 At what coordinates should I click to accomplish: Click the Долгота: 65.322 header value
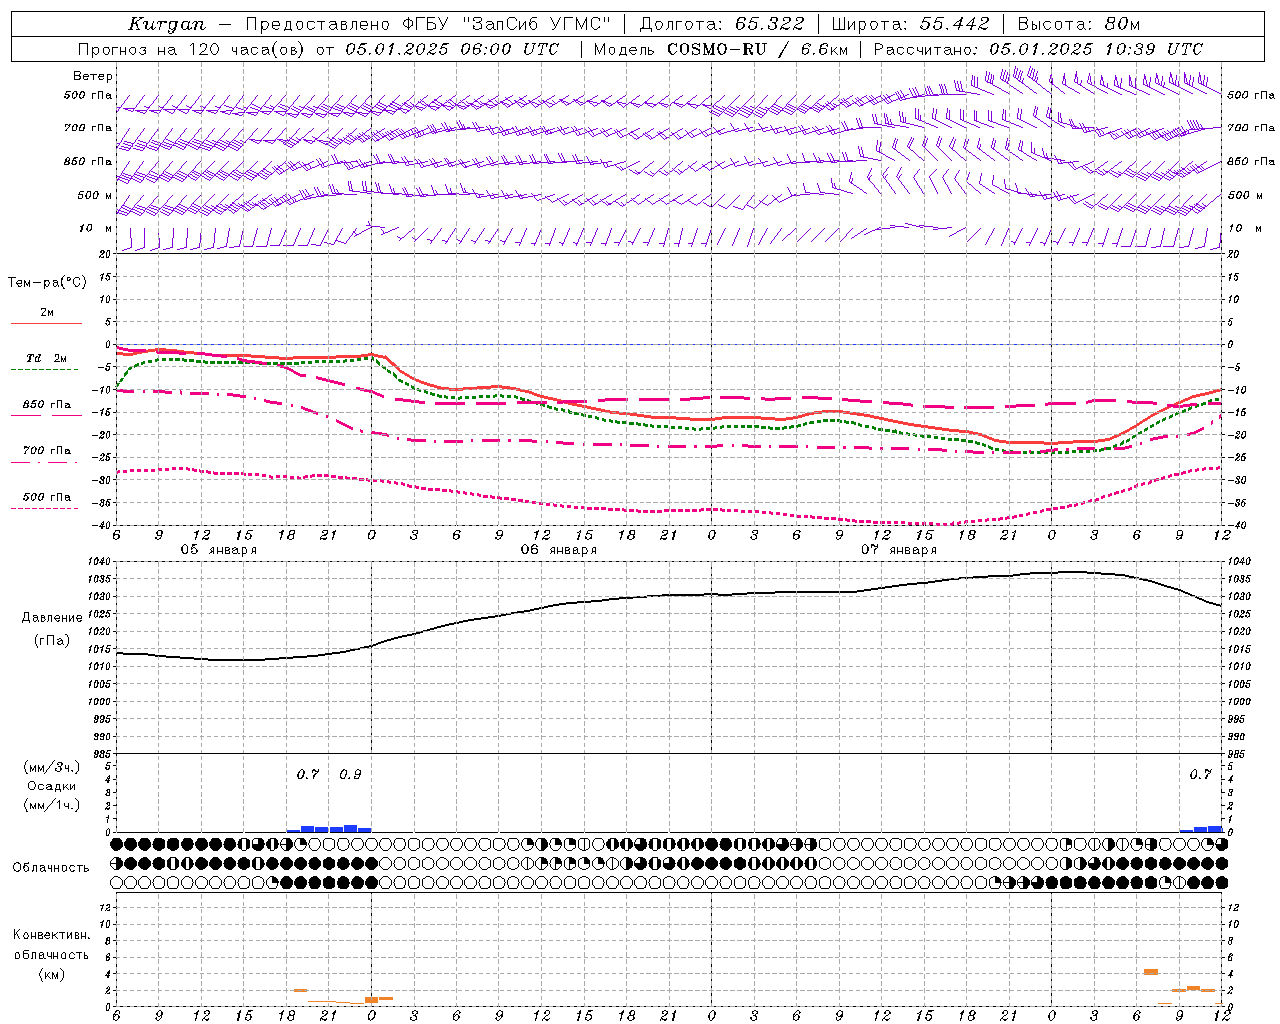pyautogui.click(x=721, y=24)
